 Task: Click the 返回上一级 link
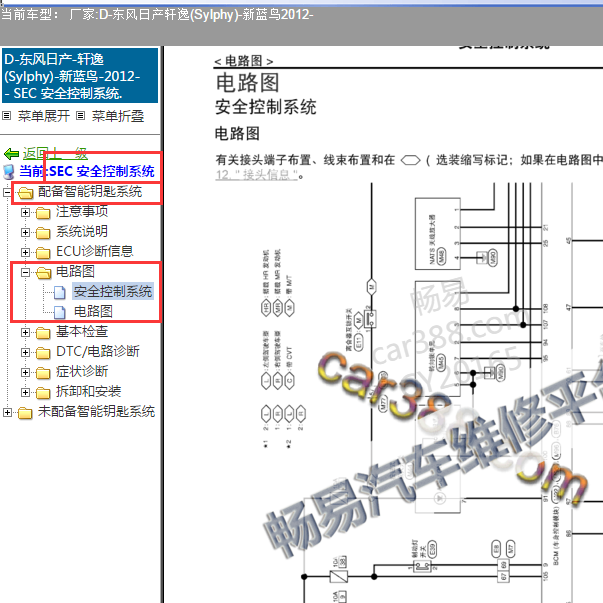click(x=55, y=153)
